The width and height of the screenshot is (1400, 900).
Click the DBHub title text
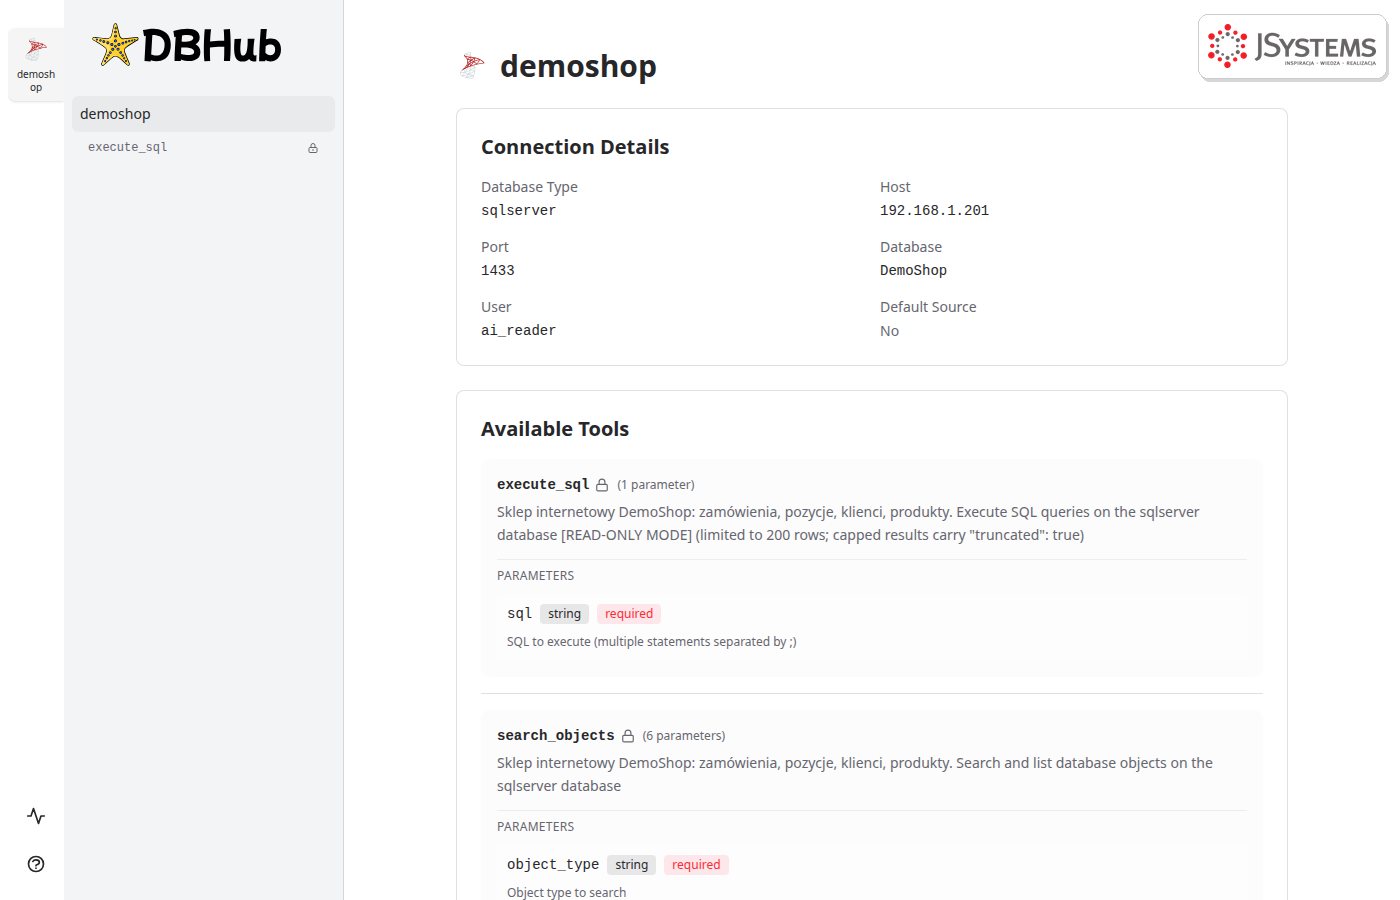tap(212, 46)
